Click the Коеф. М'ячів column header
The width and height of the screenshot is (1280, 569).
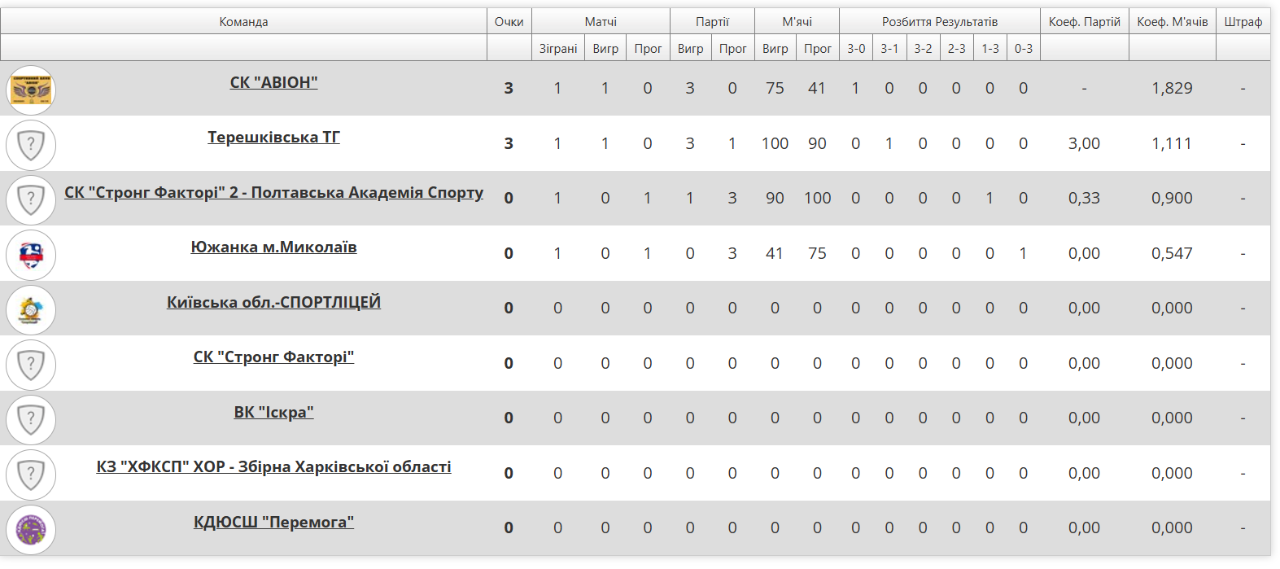coord(1172,22)
